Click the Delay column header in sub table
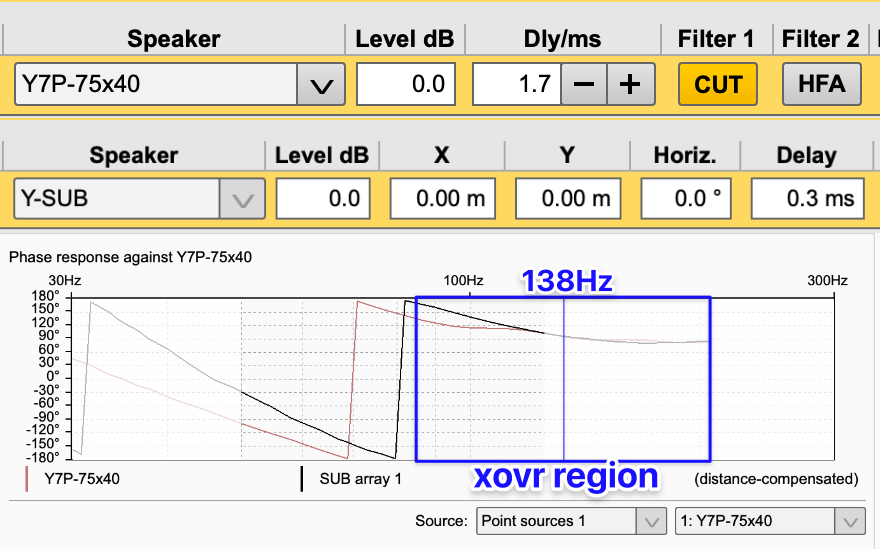The height and width of the screenshot is (549, 880). pos(806,155)
